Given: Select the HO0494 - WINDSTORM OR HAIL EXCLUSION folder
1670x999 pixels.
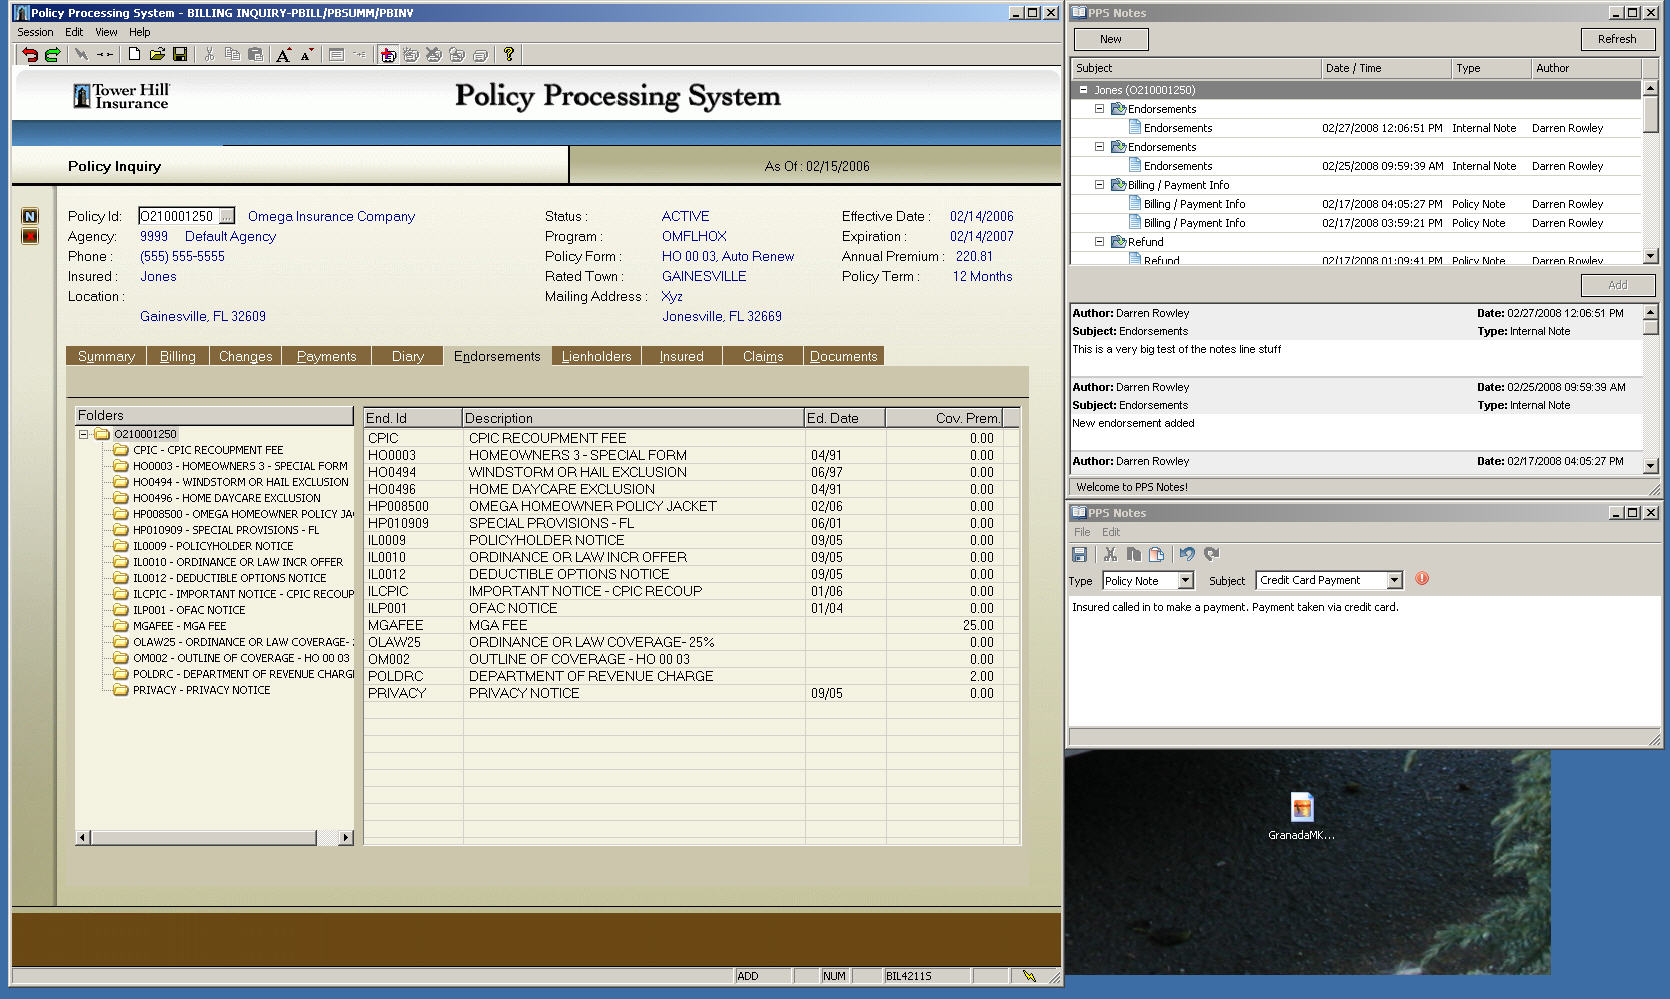Looking at the screenshot, I should (240, 482).
